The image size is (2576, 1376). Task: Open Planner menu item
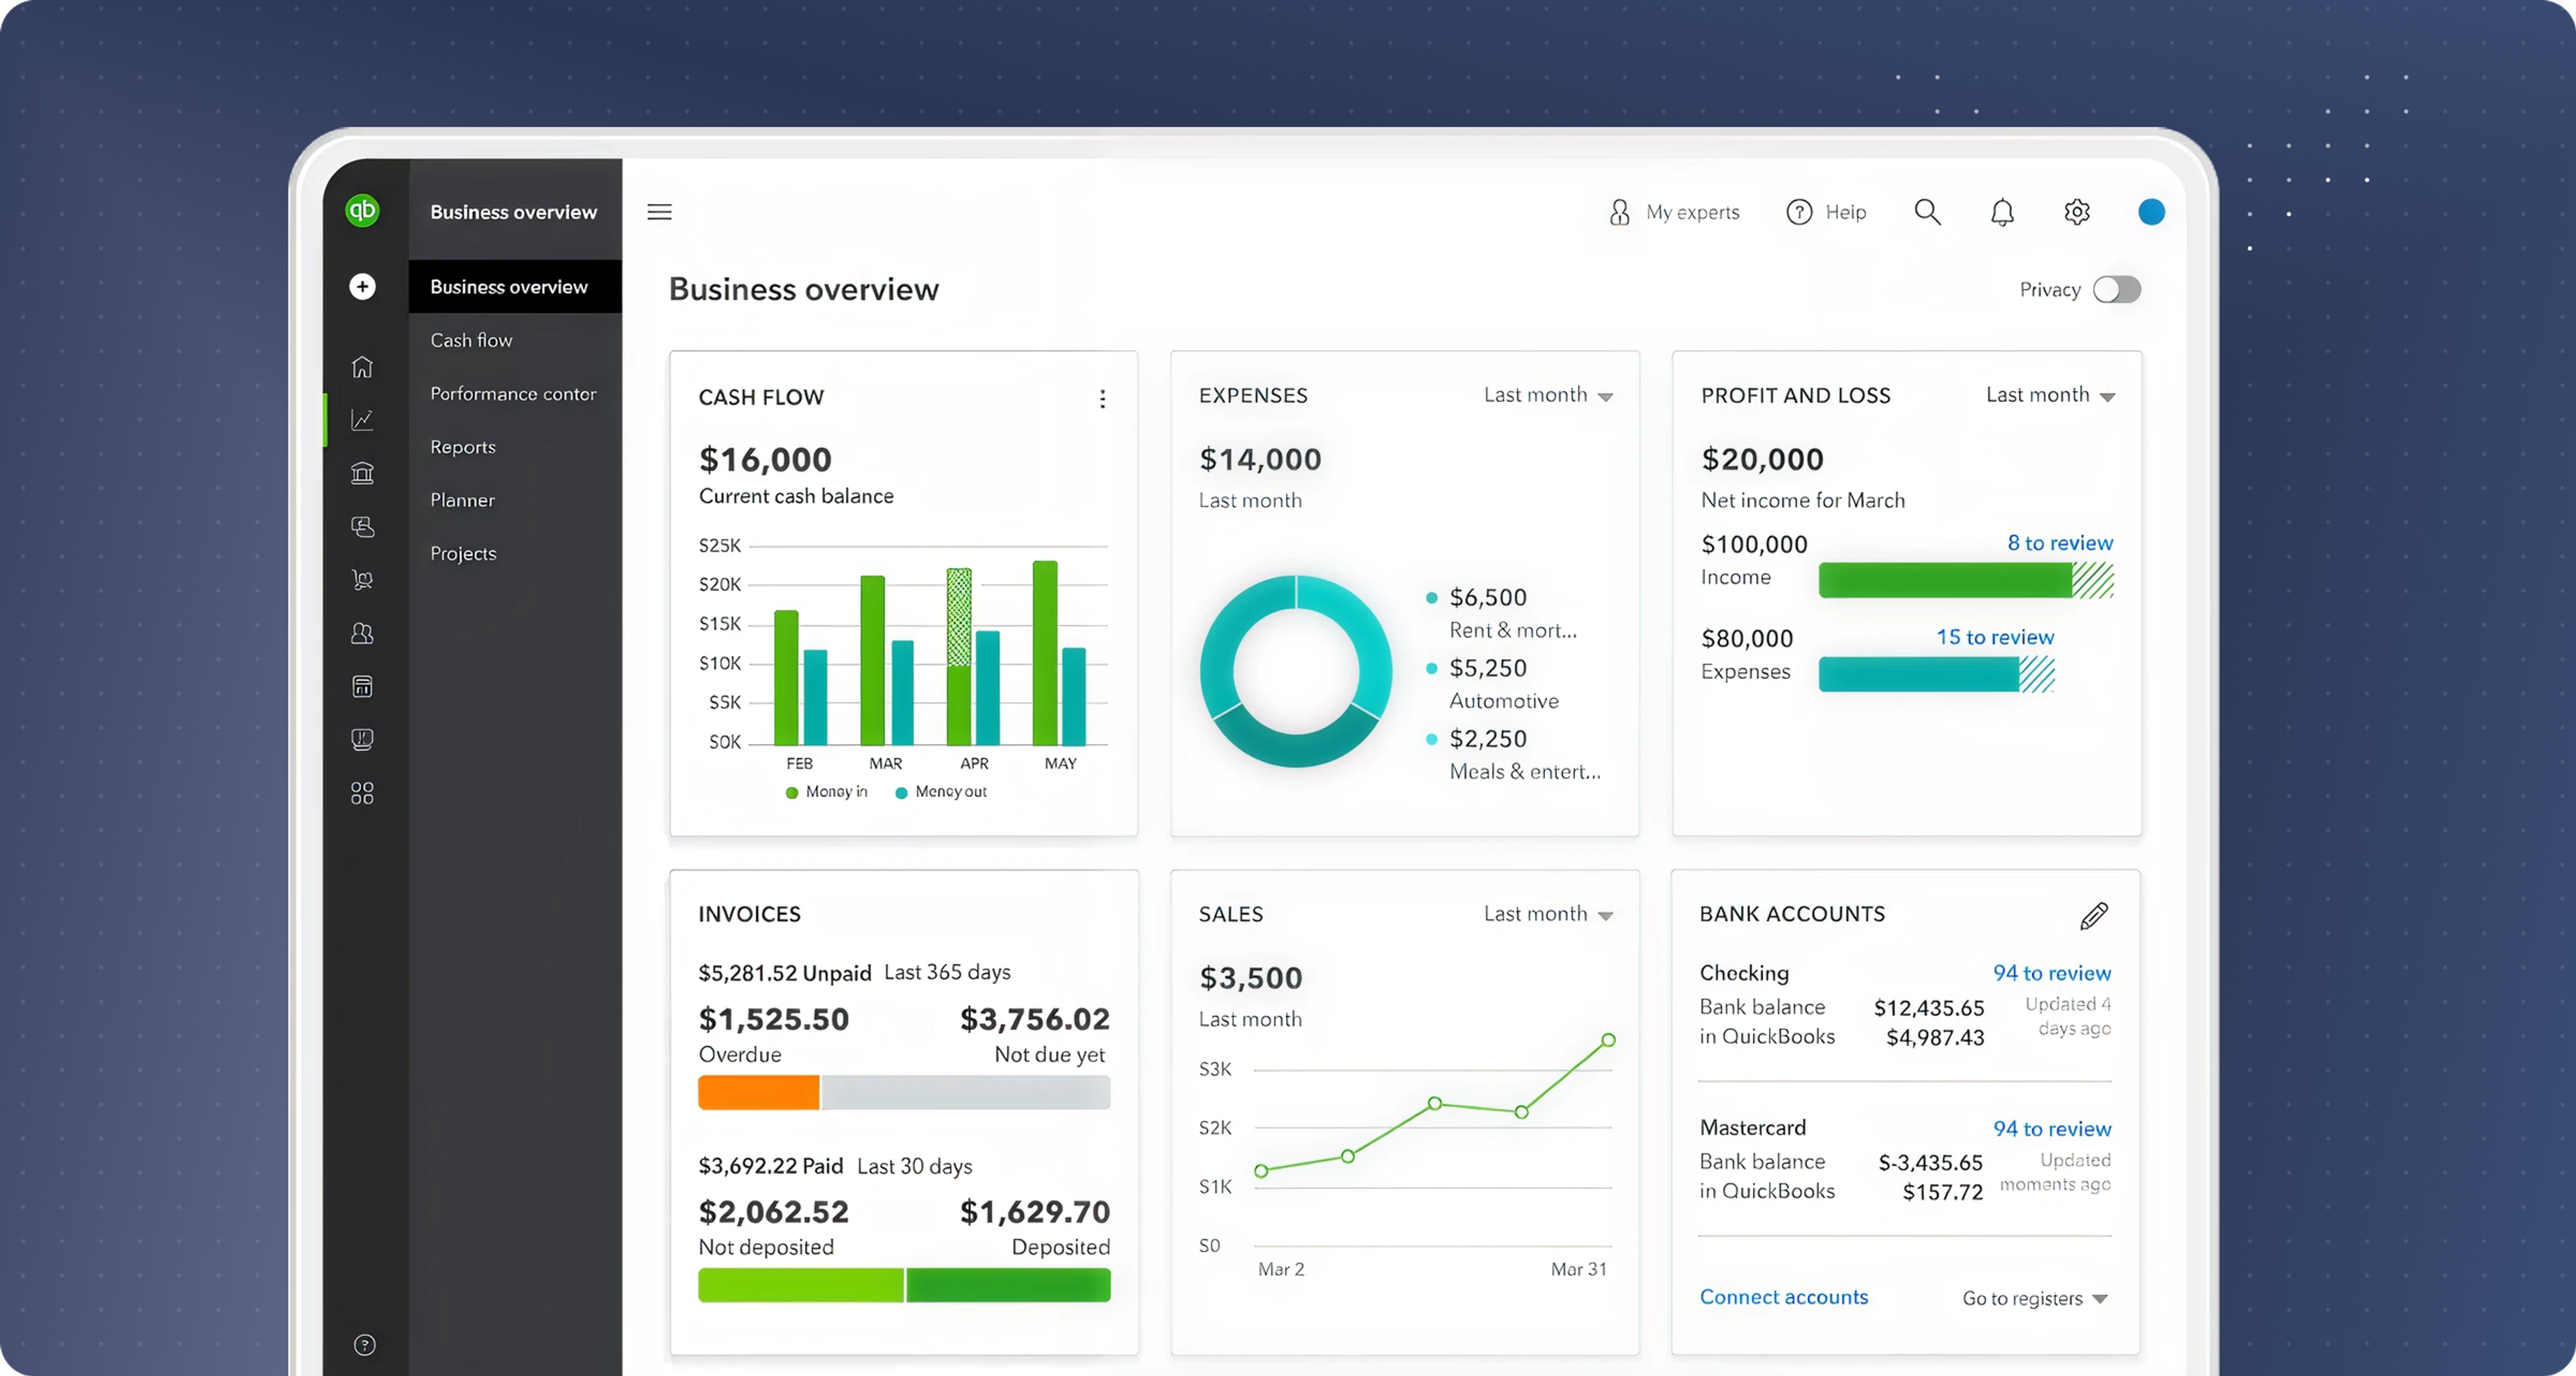(462, 500)
